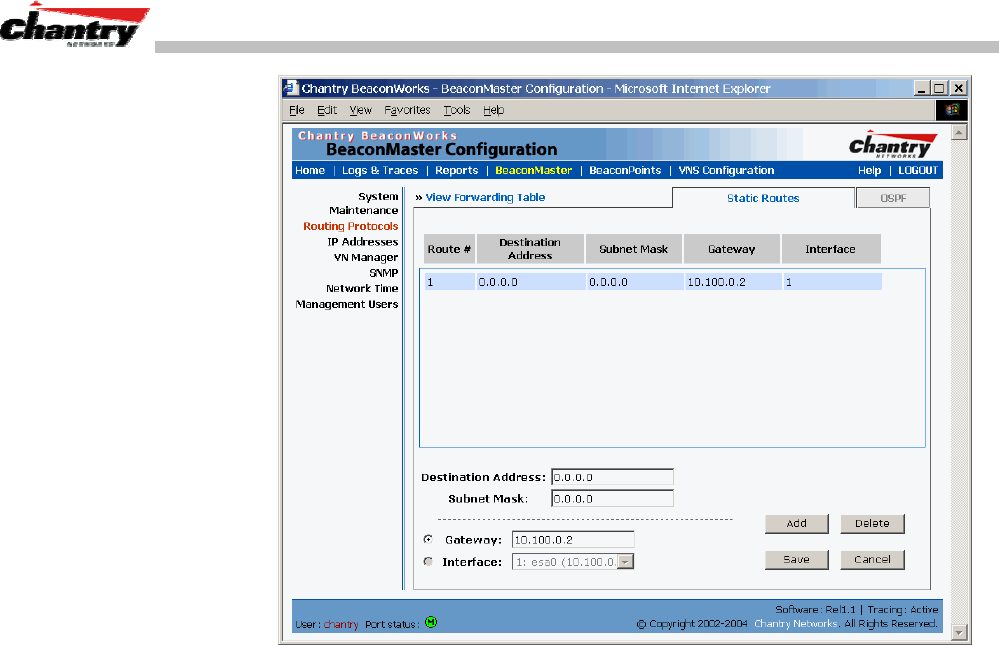Select Maintenance in left sidebar
Image resolution: width=999 pixels, height=645 pixels.
[x=363, y=210]
